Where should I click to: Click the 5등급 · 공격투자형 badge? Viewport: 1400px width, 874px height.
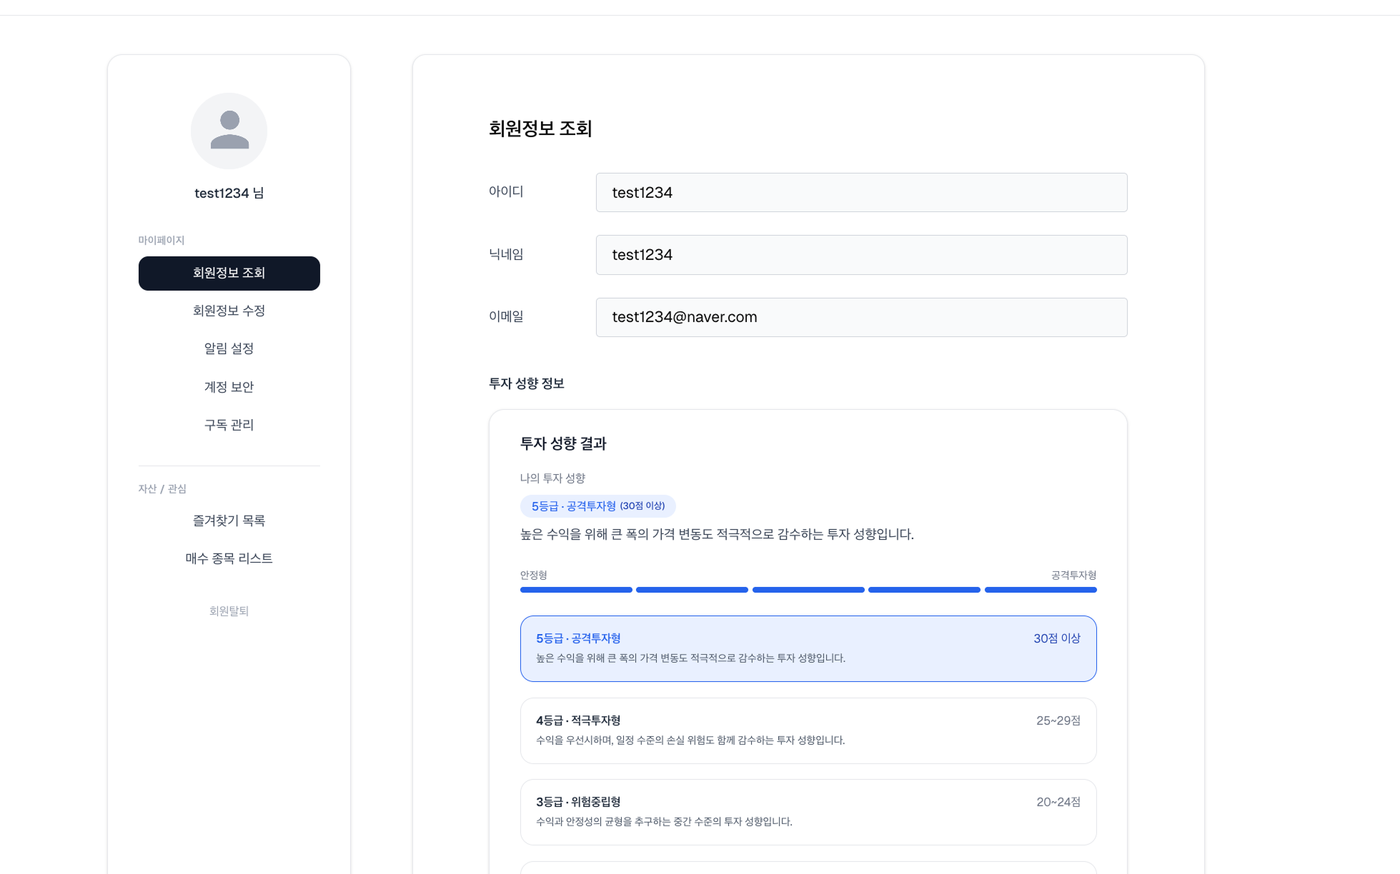pyautogui.click(x=598, y=506)
